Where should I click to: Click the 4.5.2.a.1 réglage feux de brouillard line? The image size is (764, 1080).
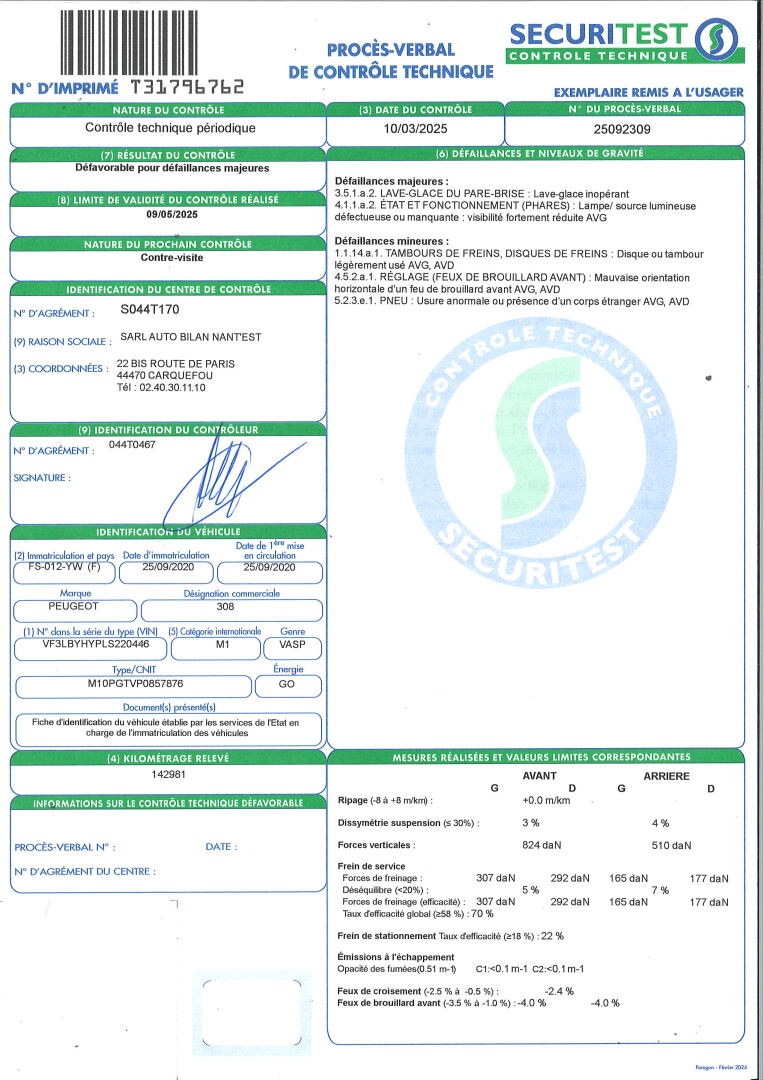pyautogui.click(x=512, y=283)
